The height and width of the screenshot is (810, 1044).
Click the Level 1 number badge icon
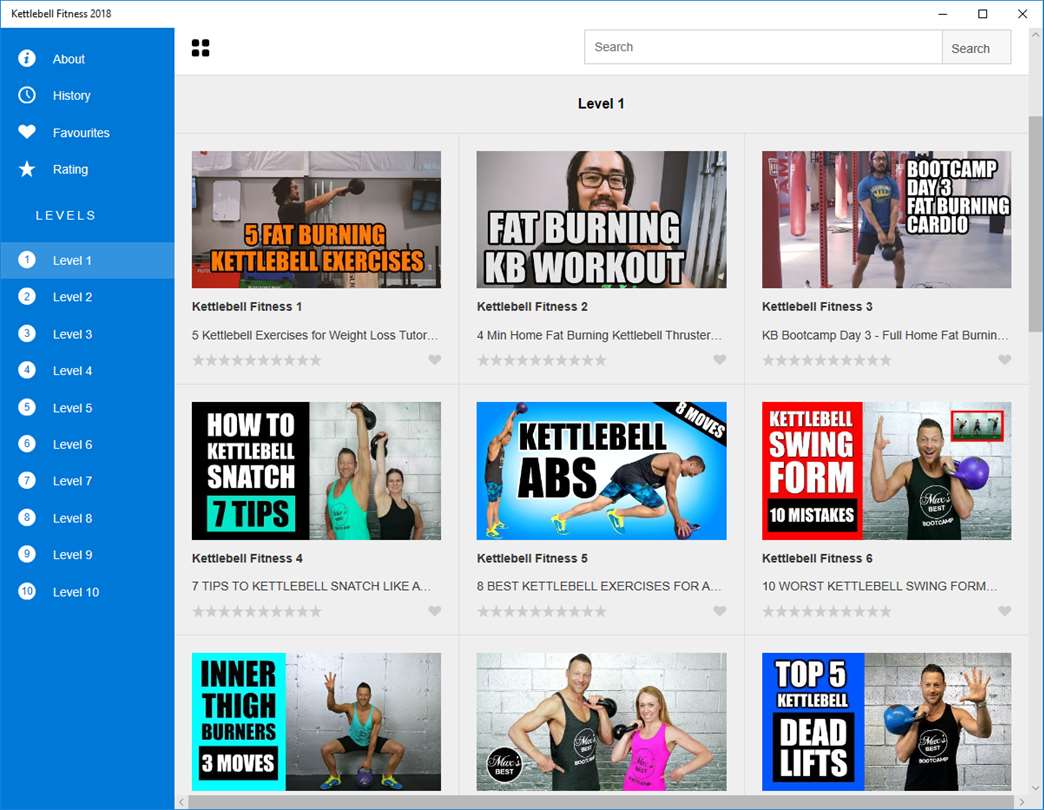(27, 260)
